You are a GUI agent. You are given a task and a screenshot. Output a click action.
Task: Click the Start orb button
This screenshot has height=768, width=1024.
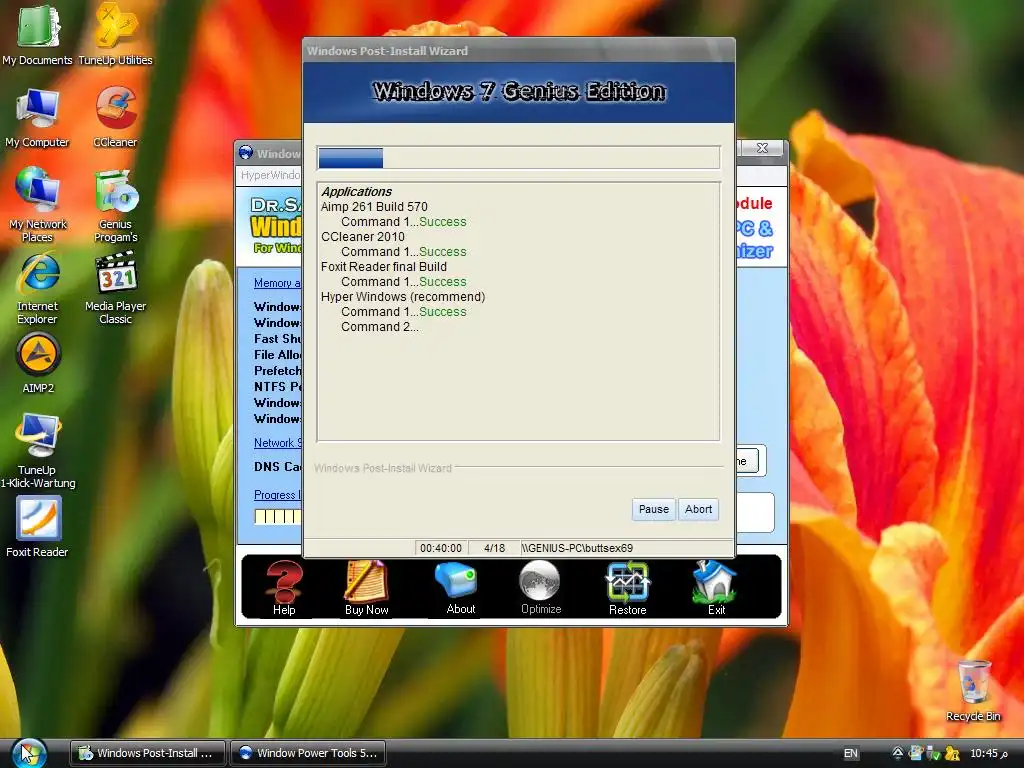(x=29, y=753)
